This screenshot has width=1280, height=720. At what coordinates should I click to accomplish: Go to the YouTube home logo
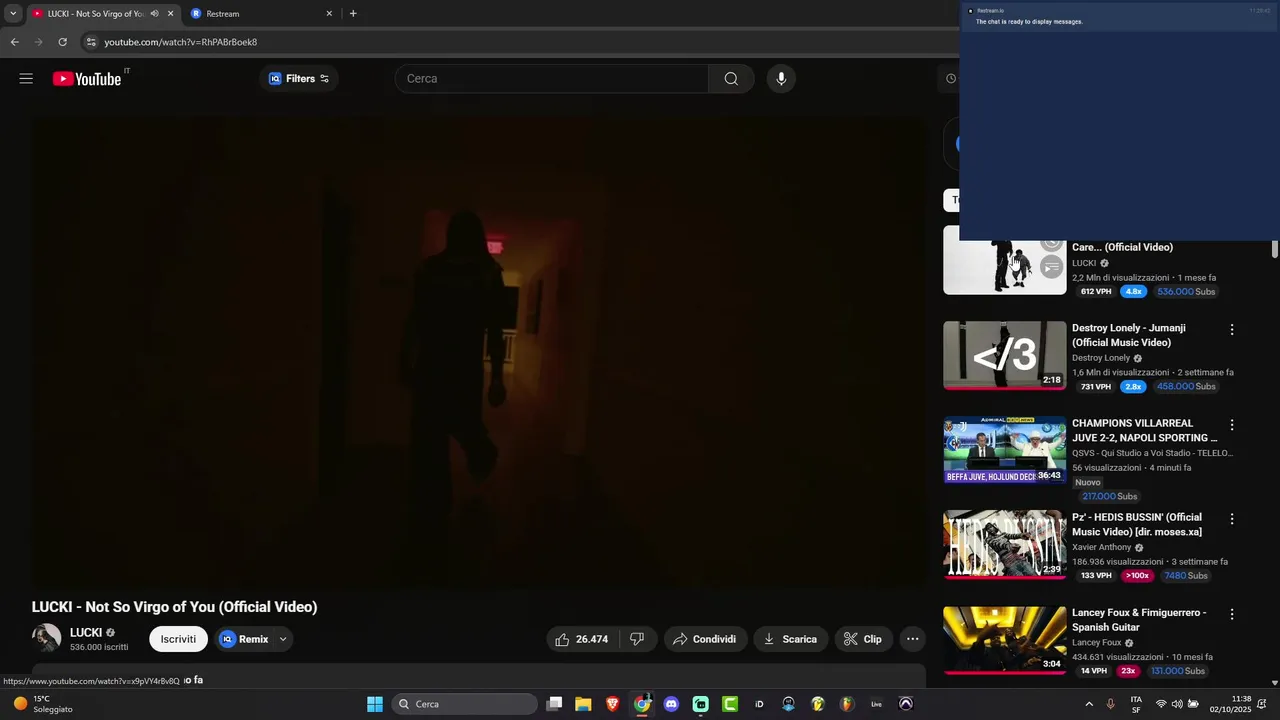coord(87,79)
